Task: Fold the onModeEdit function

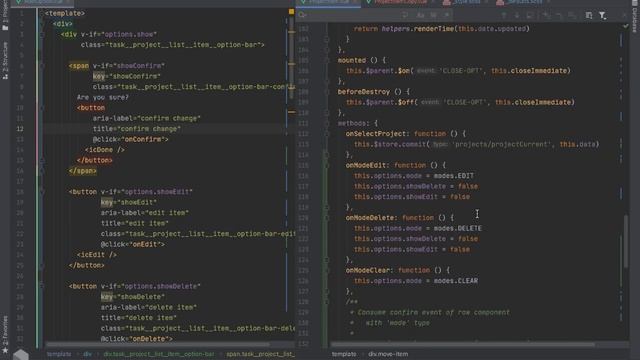Action: click(x=327, y=165)
